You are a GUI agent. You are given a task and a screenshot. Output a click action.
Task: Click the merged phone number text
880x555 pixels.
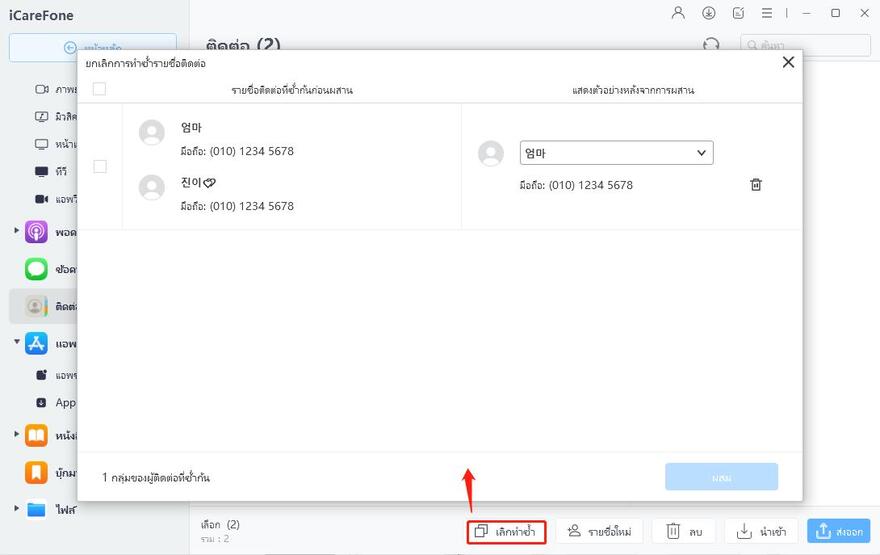(576, 185)
